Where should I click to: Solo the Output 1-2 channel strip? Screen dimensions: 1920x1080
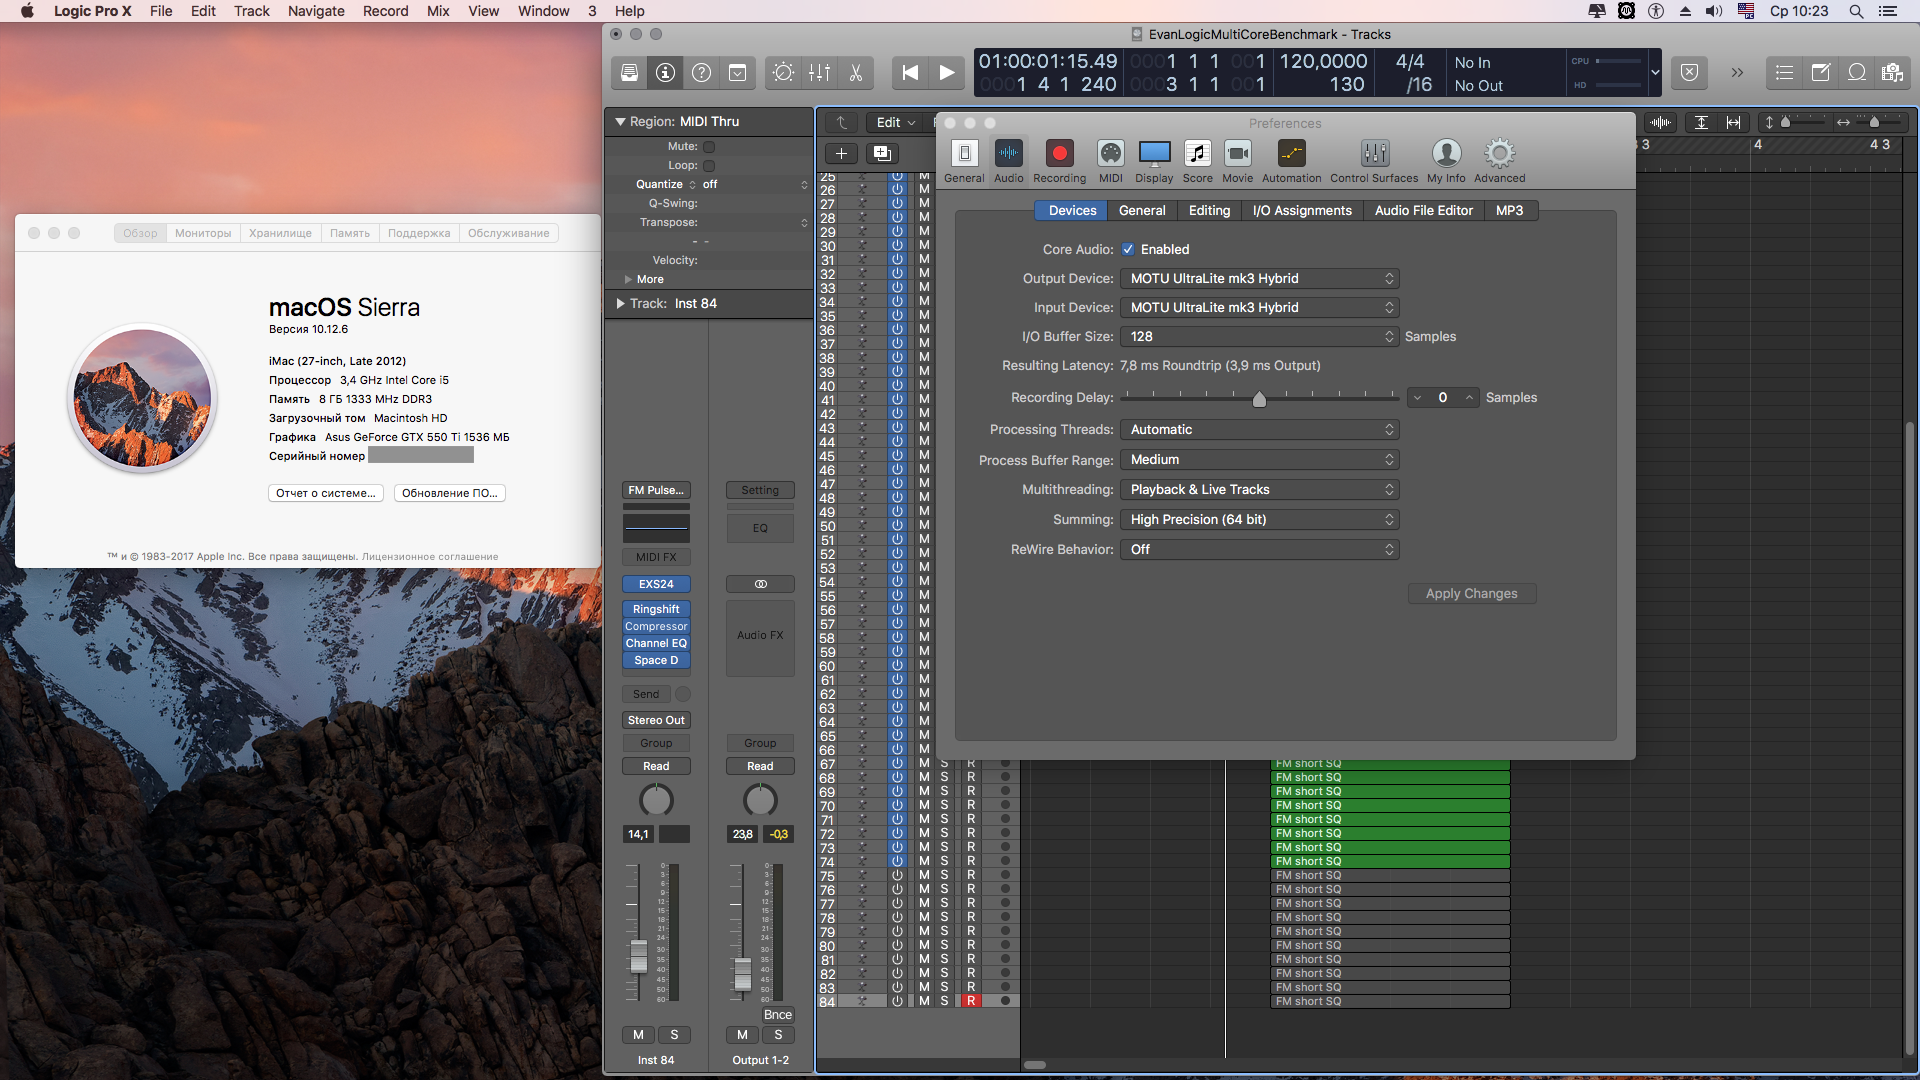tap(778, 1035)
